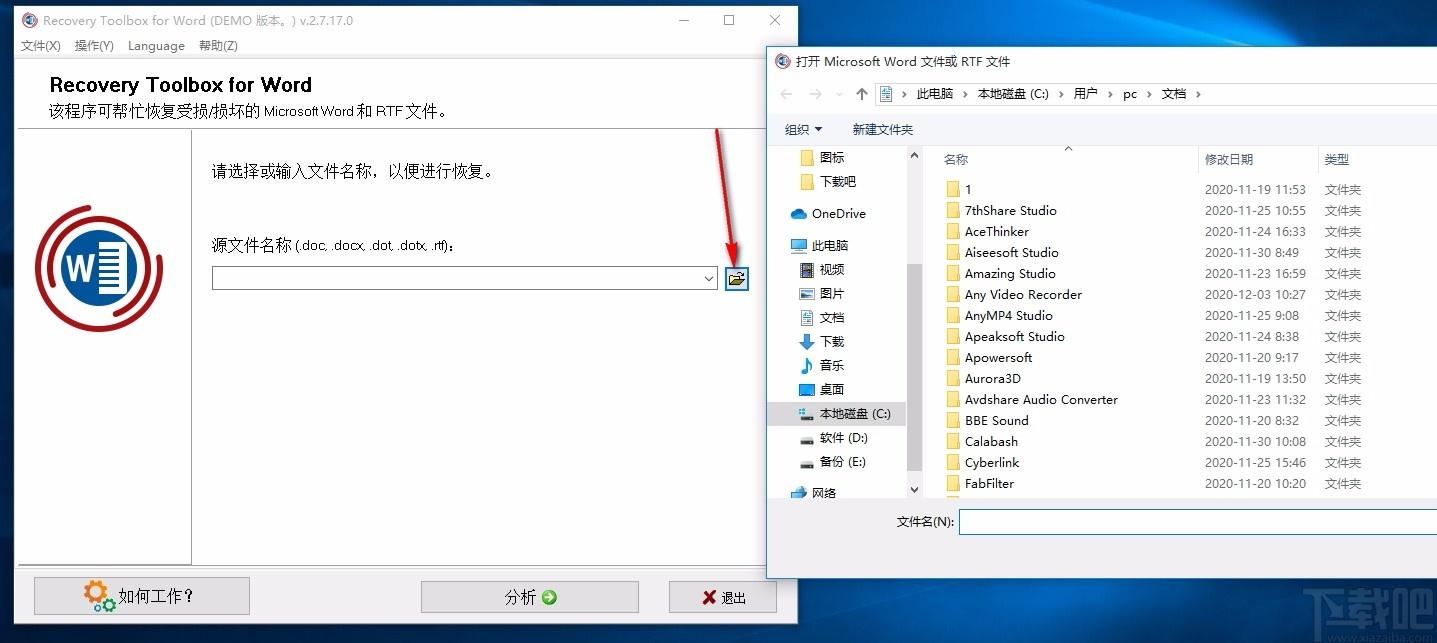The height and width of the screenshot is (643, 1437).
Task: Select 网络 in the navigation pane
Action: click(x=824, y=493)
